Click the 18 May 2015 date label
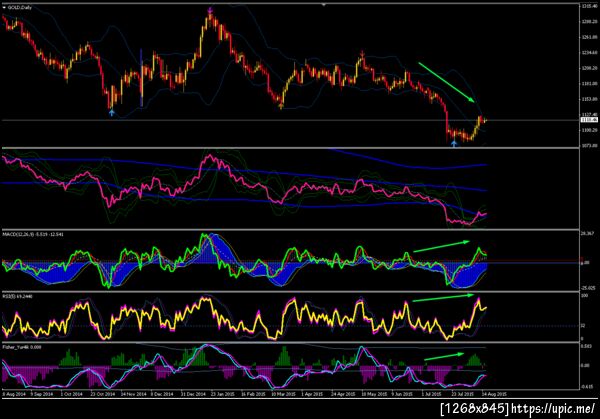Viewport: 600px width, 419px height. pos(373,394)
